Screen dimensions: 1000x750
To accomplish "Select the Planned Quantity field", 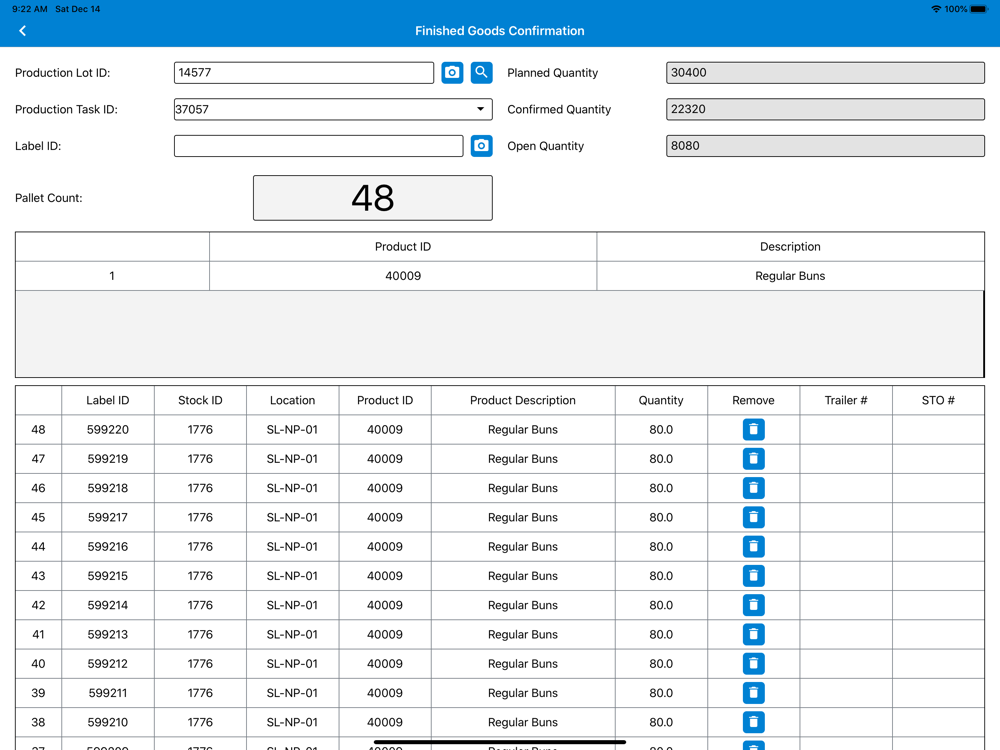I will (824, 73).
